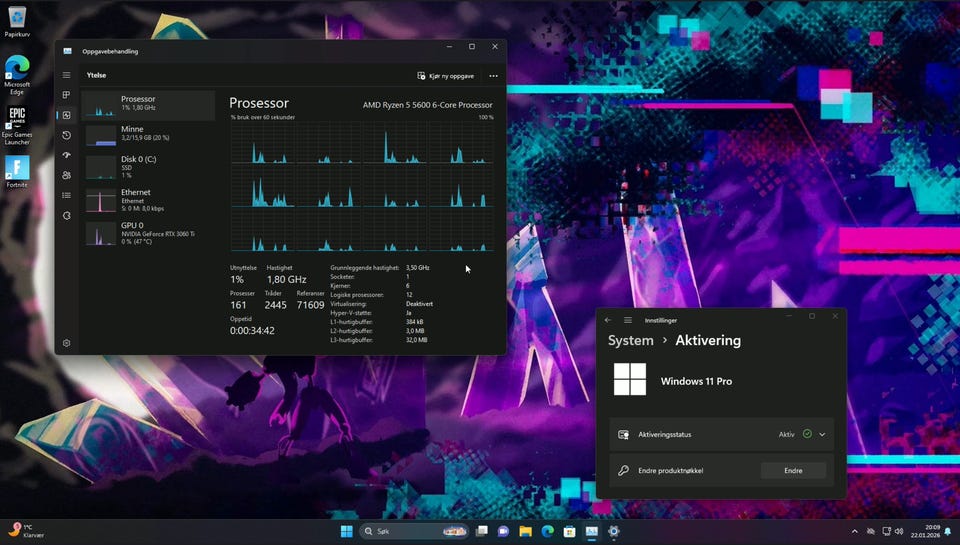Select GPU 0 in the performance list
This screenshot has height=545, width=960.
click(147, 232)
